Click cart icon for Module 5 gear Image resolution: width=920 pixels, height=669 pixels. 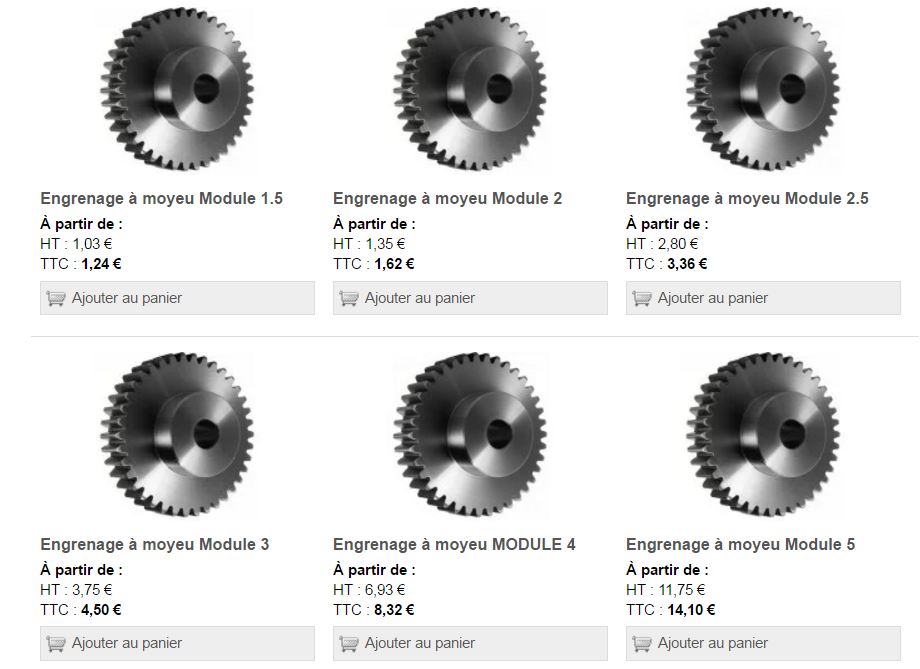[641, 644]
